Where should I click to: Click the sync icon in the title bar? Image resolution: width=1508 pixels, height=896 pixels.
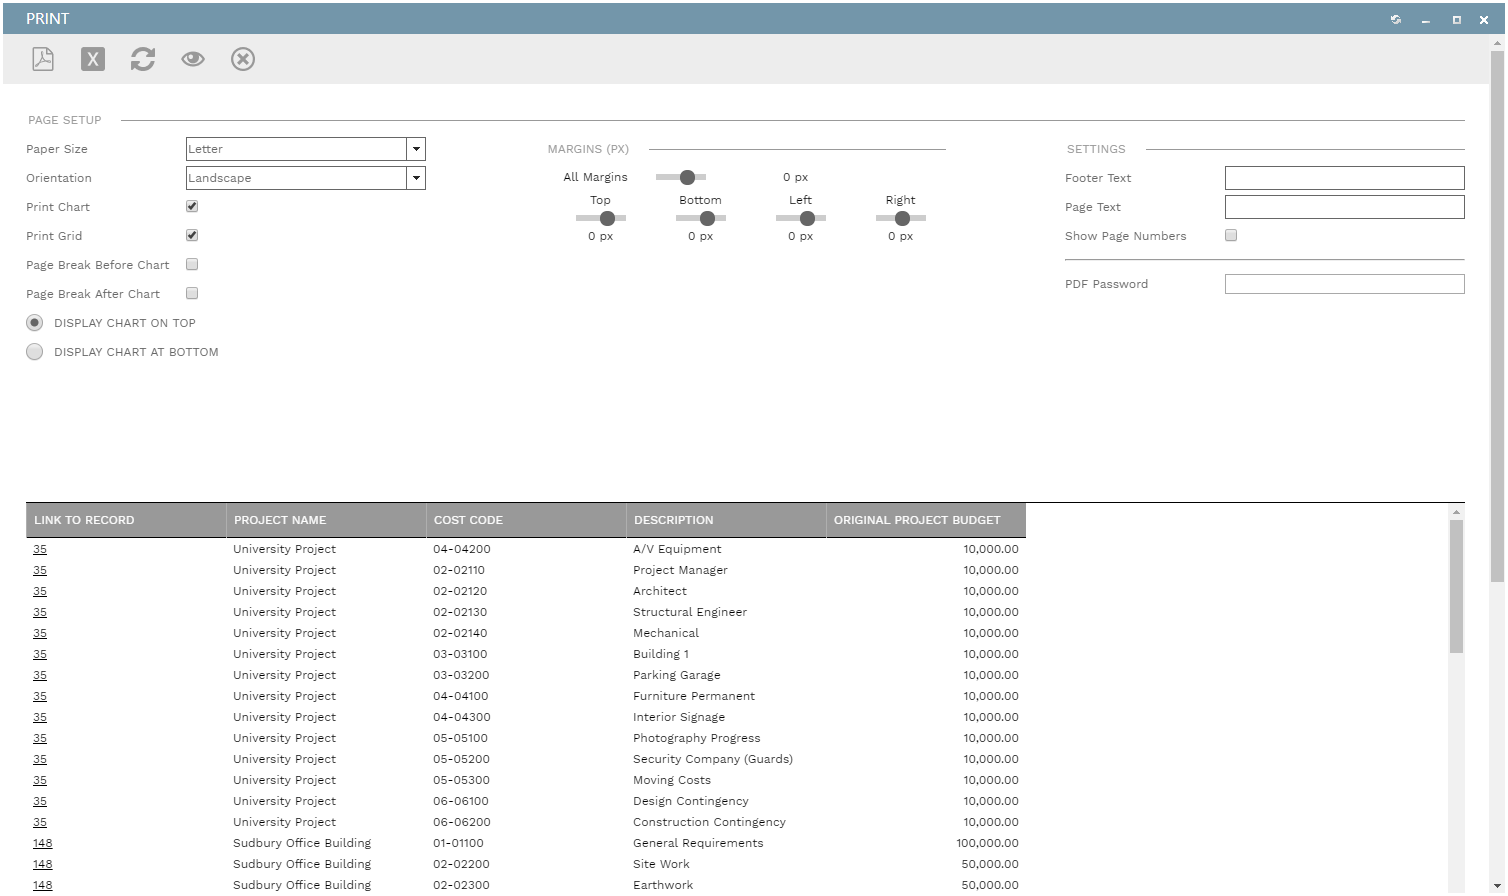point(1395,19)
